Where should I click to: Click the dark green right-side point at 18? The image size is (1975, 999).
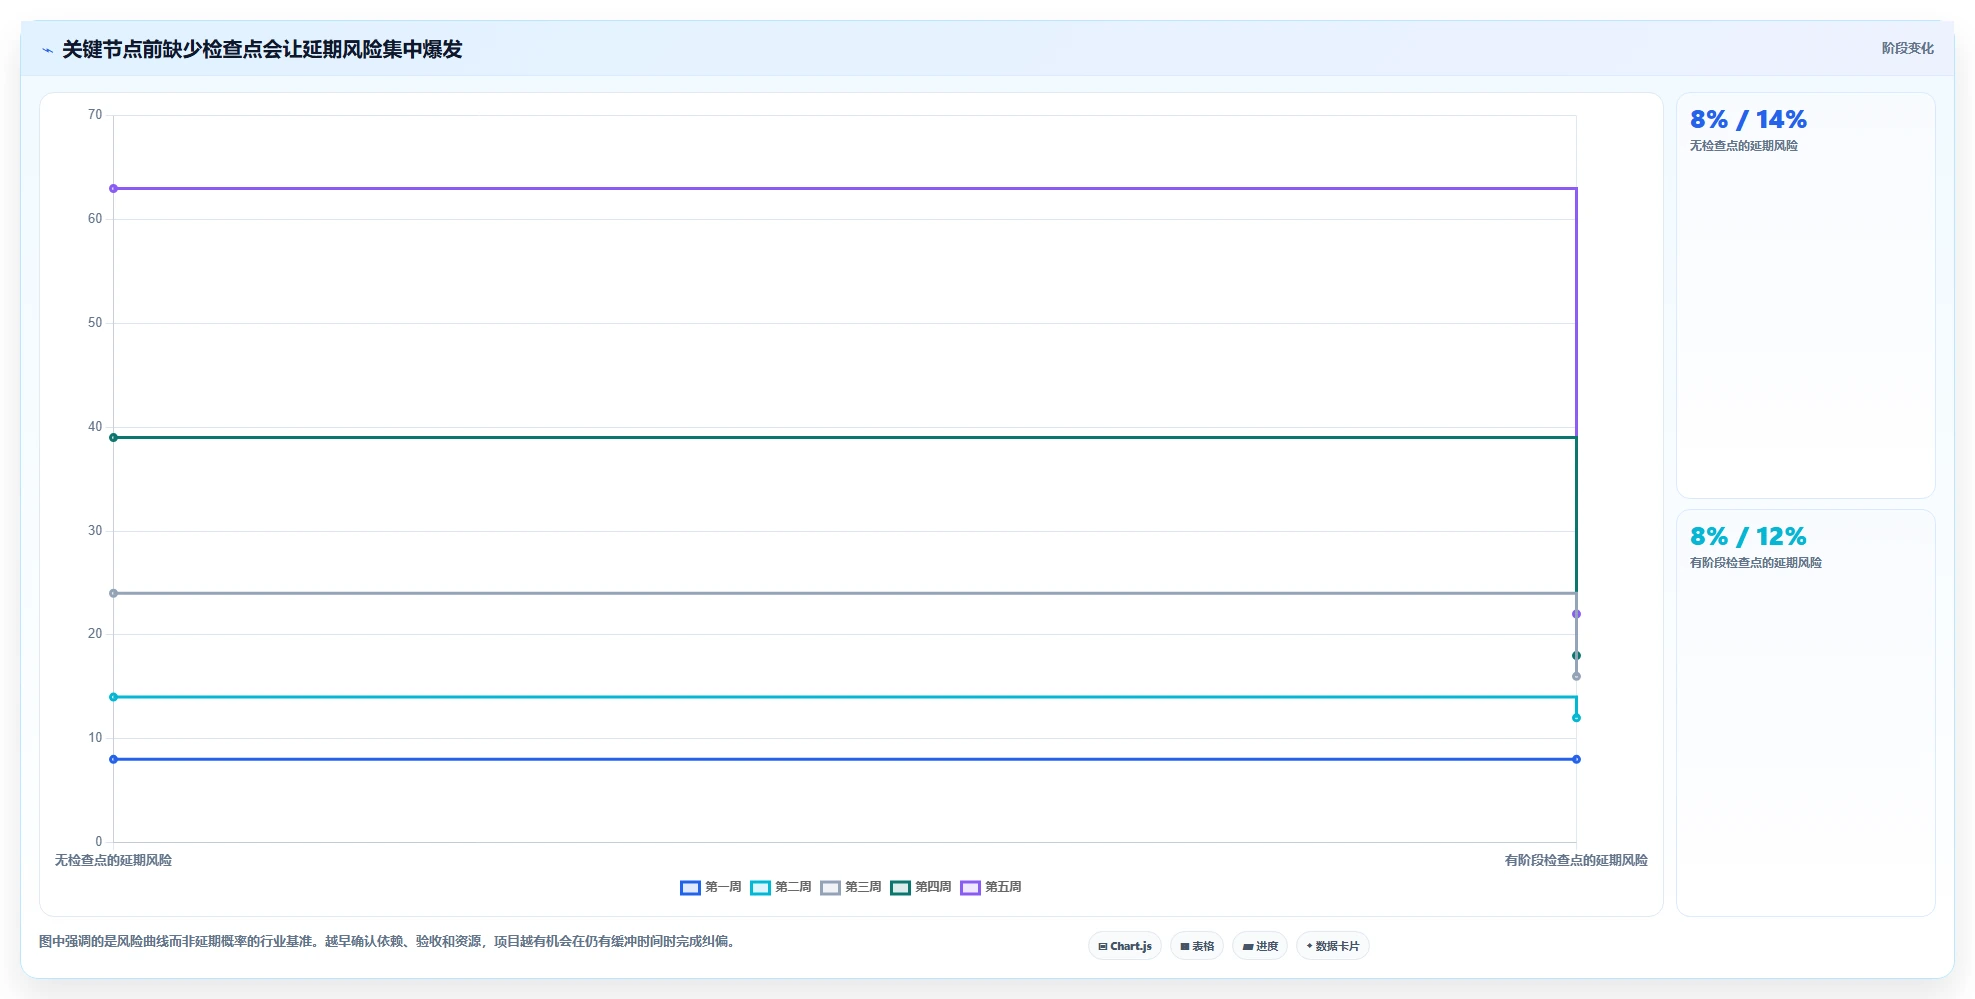pos(1576,656)
